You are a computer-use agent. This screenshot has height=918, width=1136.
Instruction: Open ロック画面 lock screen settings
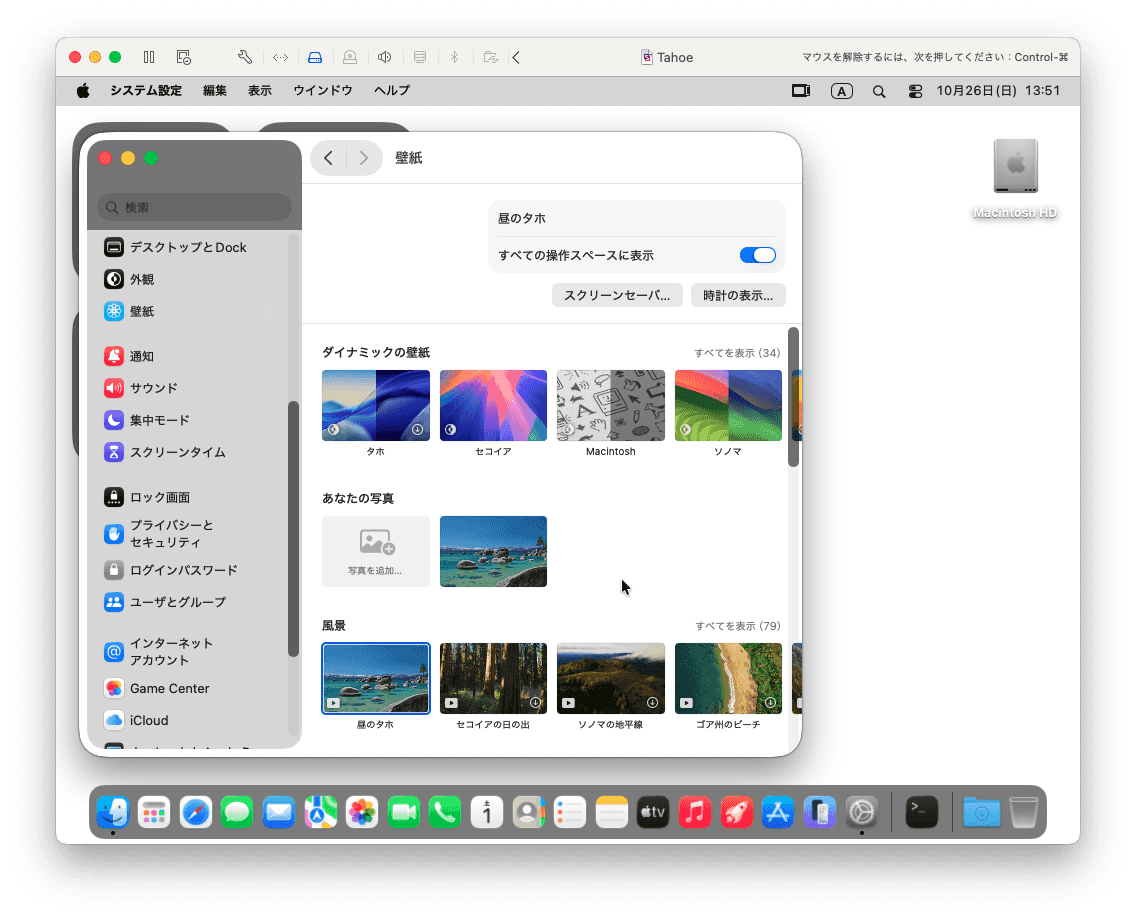point(159,497)
